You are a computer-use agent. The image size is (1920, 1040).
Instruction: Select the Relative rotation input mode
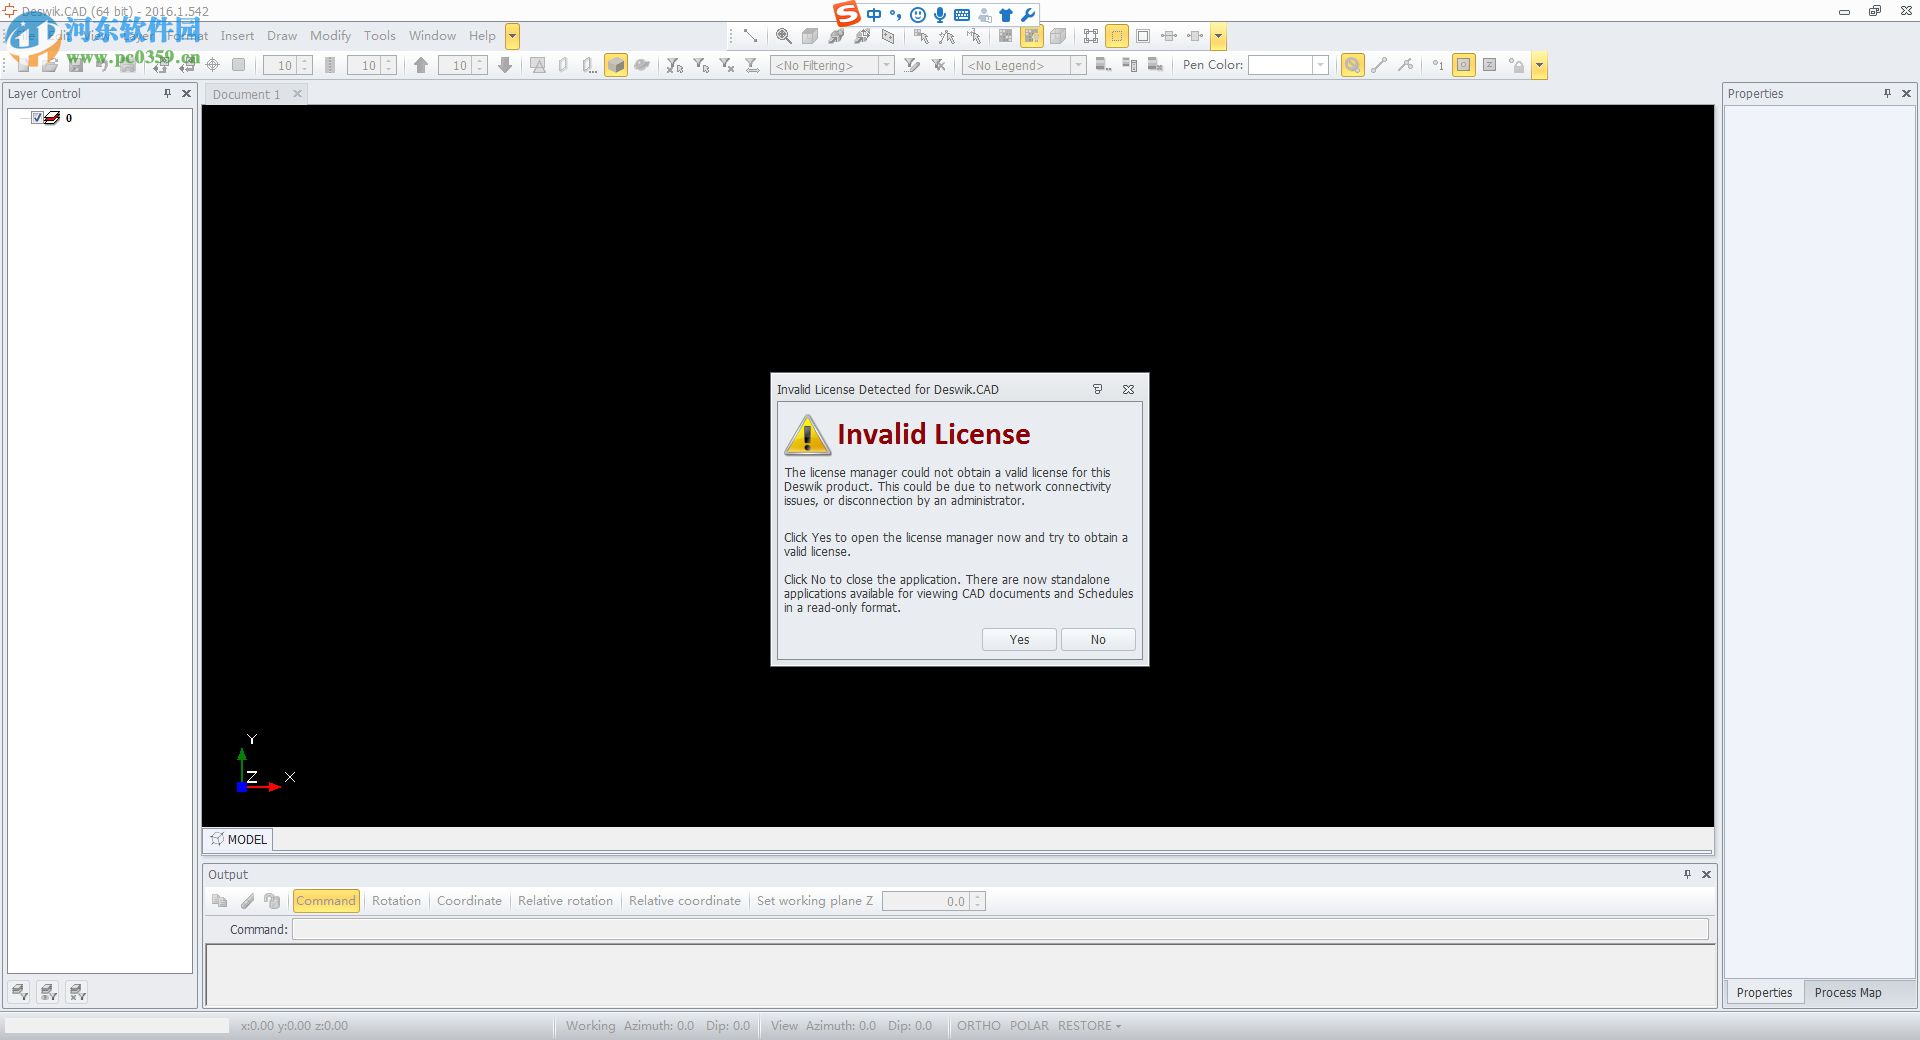[565, 901]
